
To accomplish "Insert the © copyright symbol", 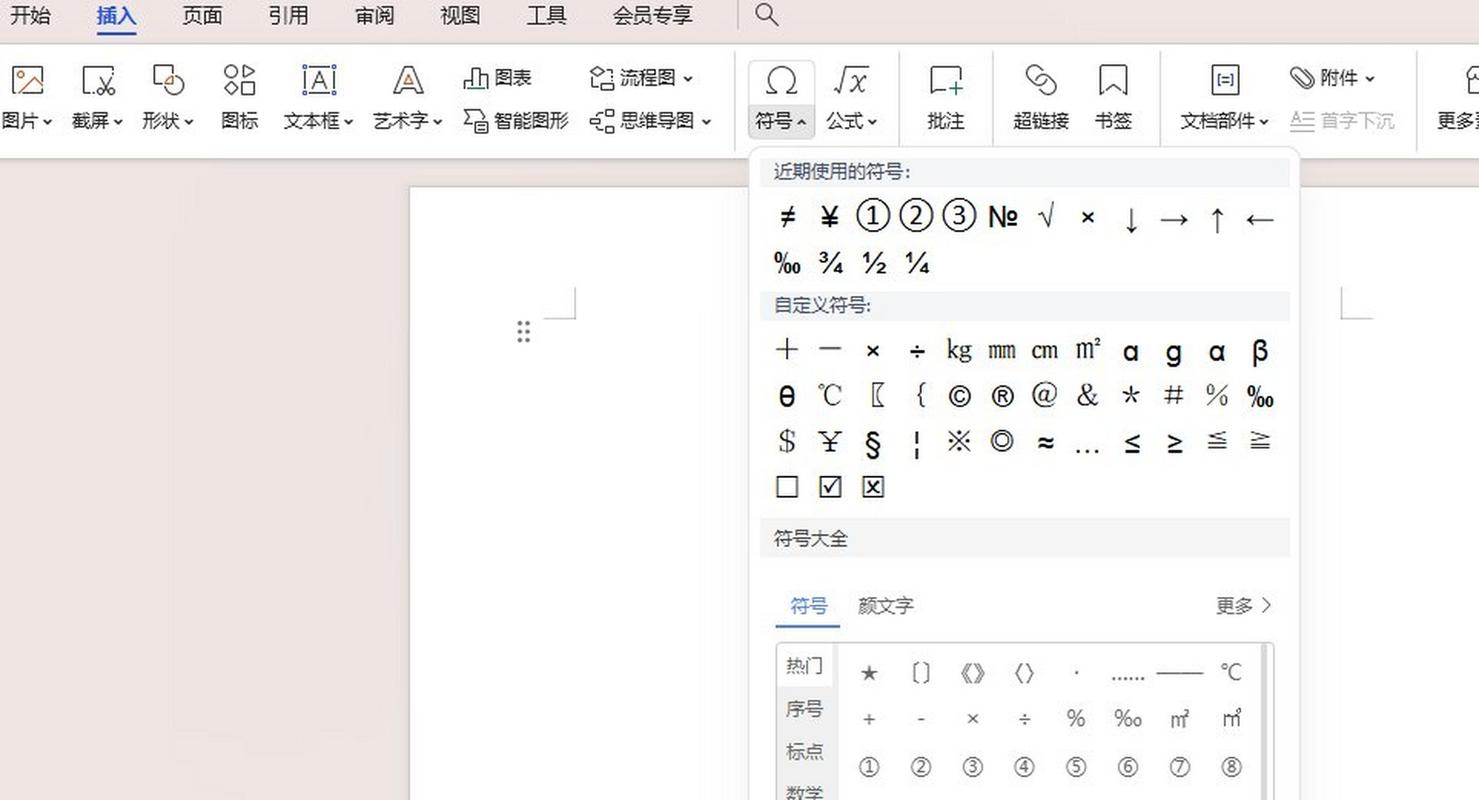I will (x=959, y=396).
